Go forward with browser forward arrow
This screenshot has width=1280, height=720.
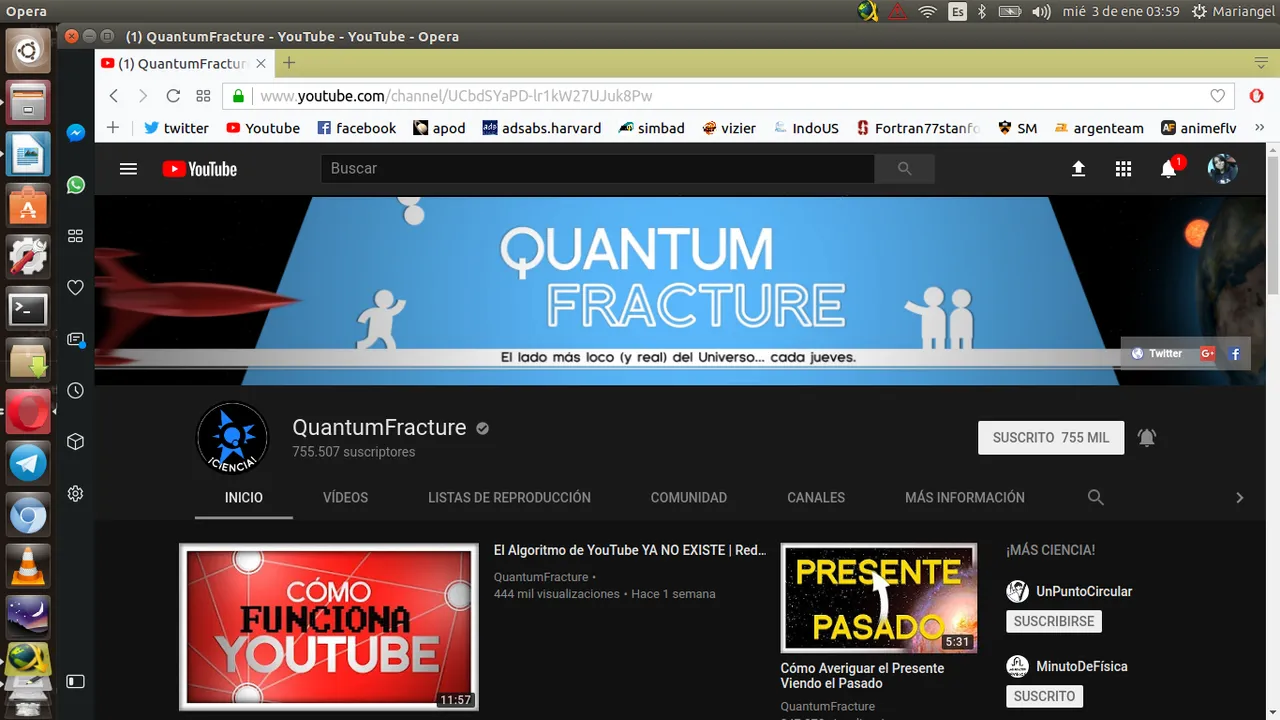pyautogui.click(x=143, y=96)
